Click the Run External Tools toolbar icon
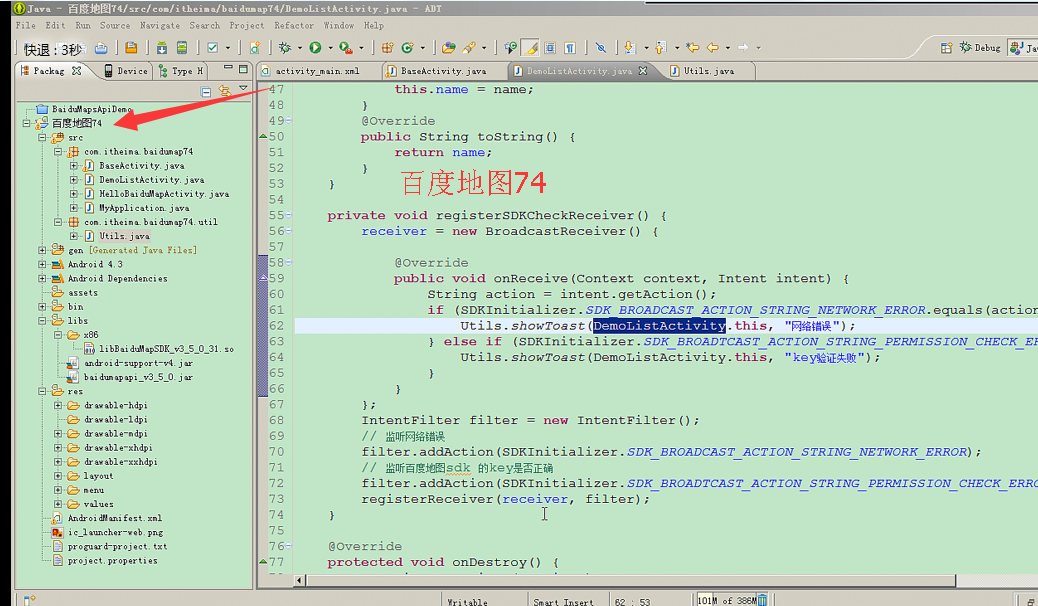Image resolution: width=1038 pixels, height=606 pixels. [x=345, y=48]
